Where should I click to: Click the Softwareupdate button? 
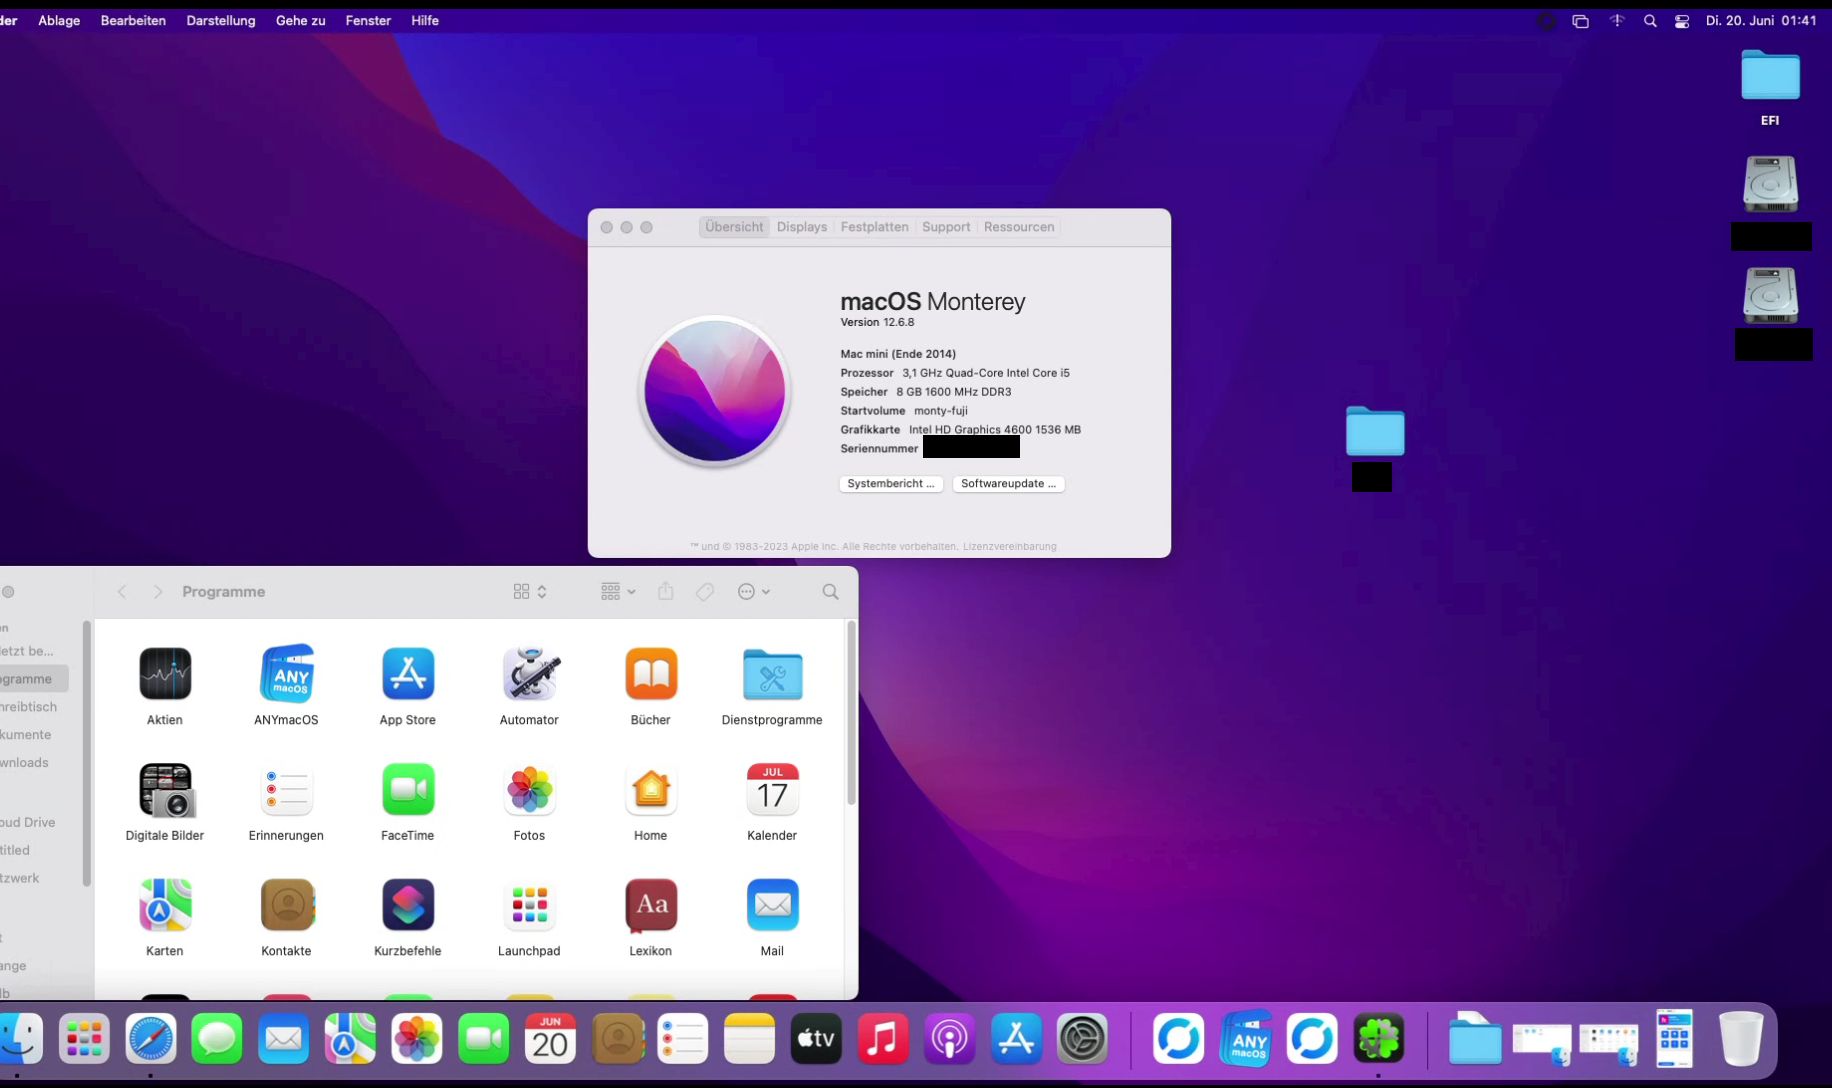point(1007,484)
